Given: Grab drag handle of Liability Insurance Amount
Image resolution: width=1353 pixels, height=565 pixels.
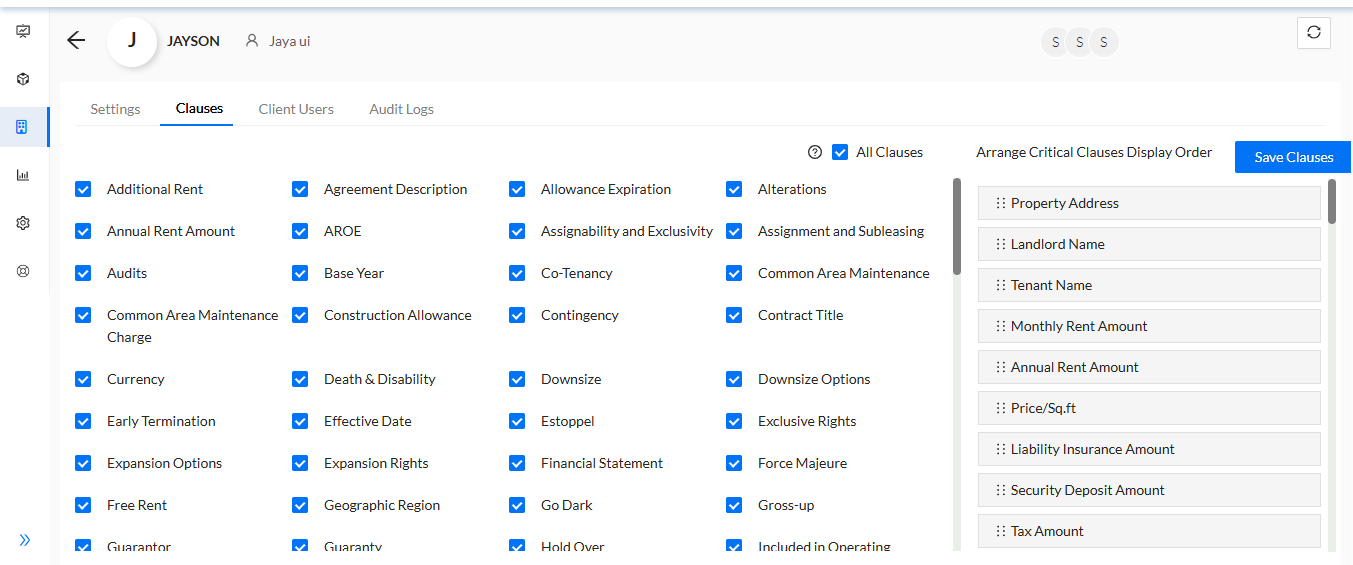Looking at the screenshot, I should (1000, 449).
